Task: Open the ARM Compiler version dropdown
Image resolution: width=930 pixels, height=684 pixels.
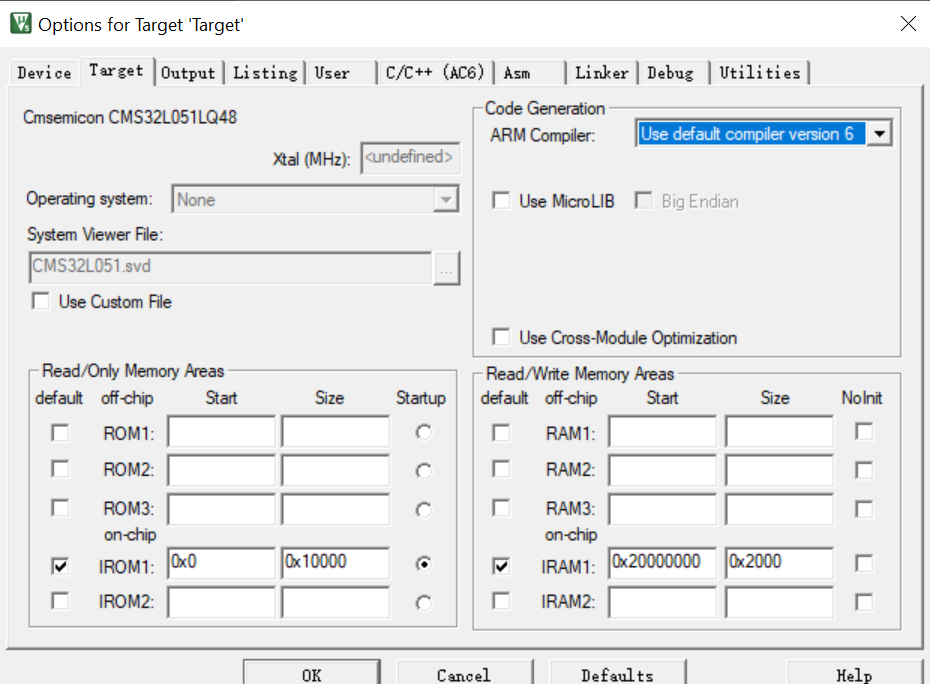Action: click(x=763, y=133)
